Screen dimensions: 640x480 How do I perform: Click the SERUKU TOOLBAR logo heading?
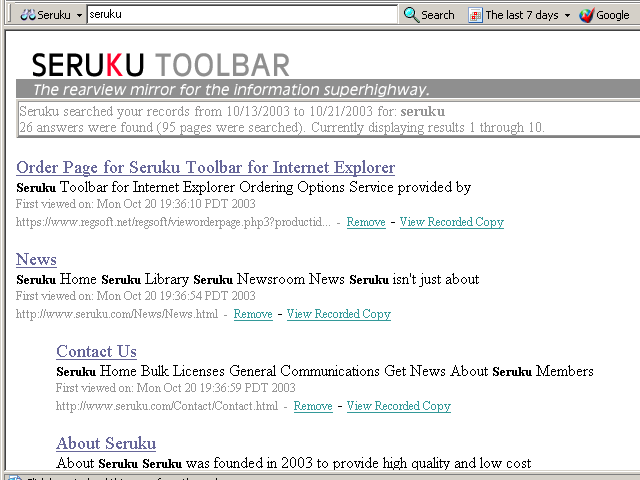[160, 65]
